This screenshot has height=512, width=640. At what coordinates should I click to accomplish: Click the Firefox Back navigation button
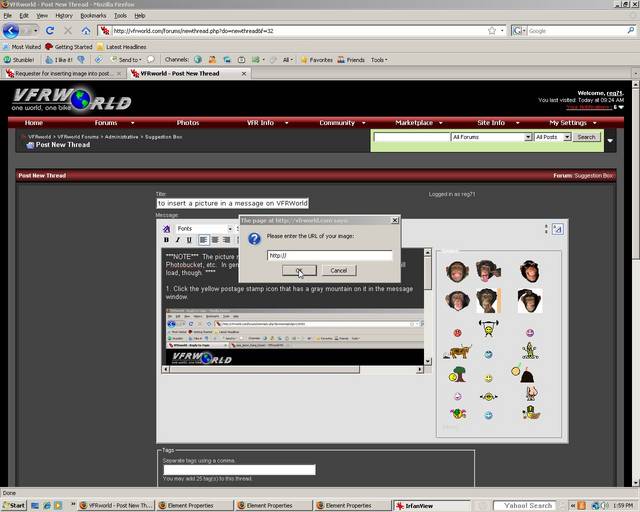[x=11, y=31]
